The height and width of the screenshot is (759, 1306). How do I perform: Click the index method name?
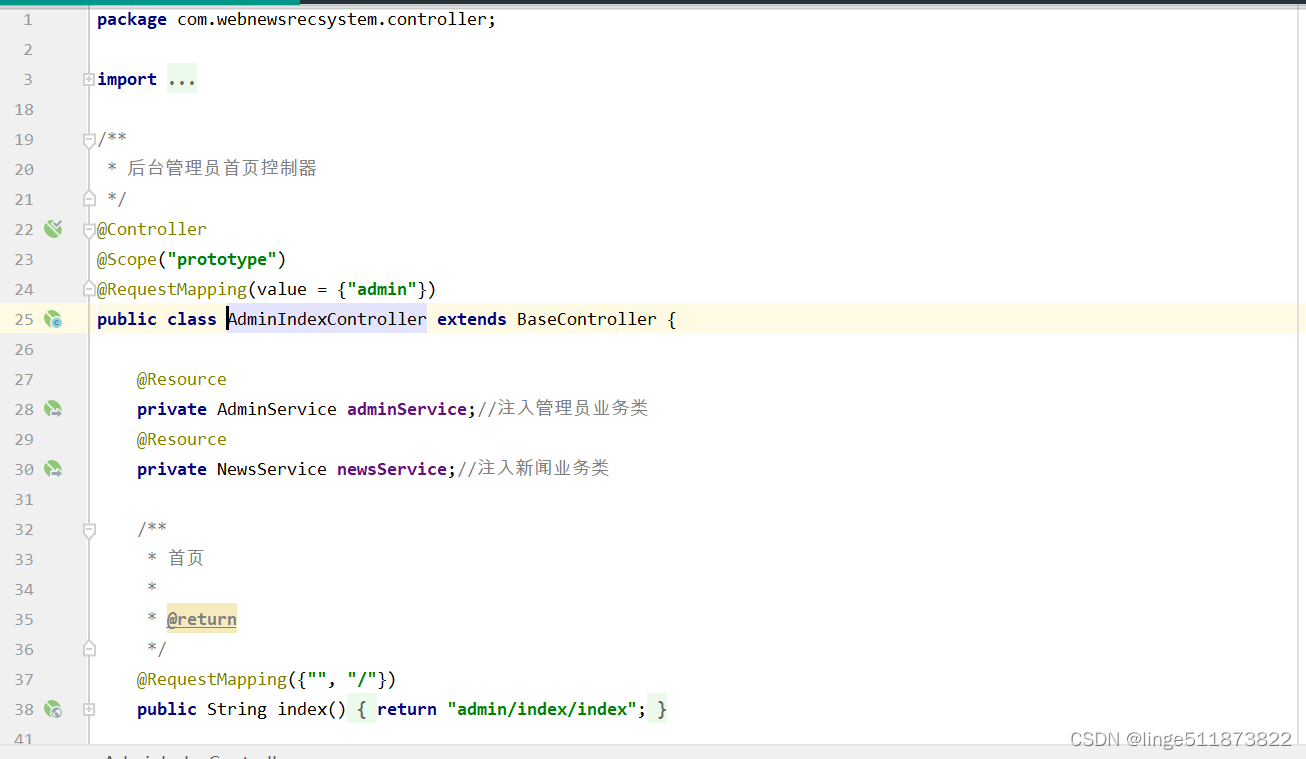tap(302, 709)
